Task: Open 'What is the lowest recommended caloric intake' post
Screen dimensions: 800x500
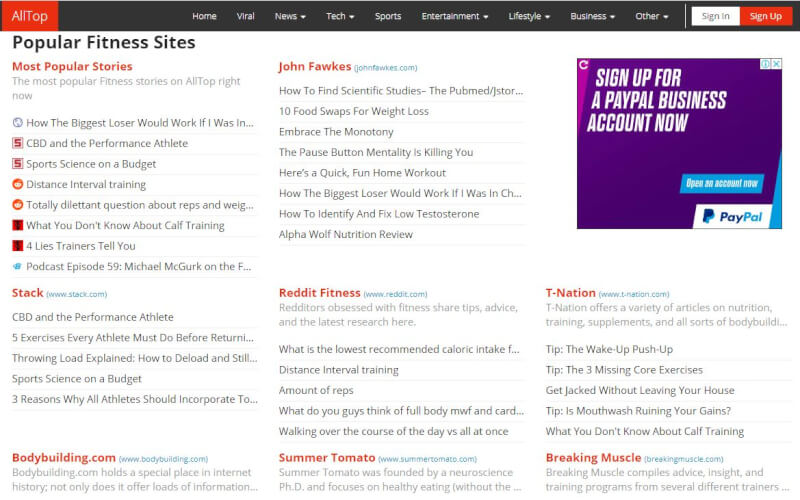Action: (x=399, y=349)
